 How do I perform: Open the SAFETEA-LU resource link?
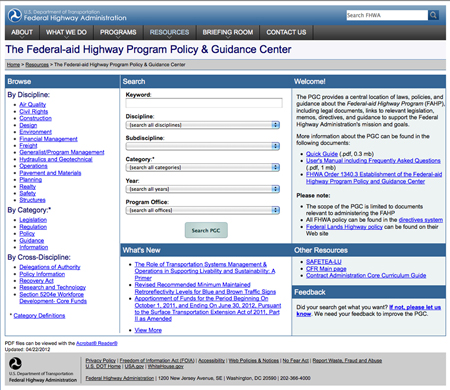coord(324,262)
